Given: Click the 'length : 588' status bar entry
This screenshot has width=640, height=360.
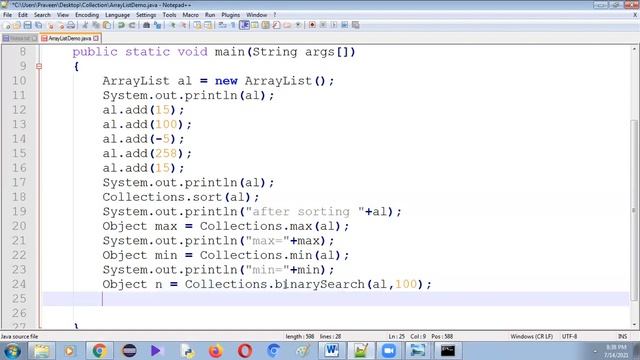Looking at the screenshot, I should pyautogui.click(x=300, y=336).
